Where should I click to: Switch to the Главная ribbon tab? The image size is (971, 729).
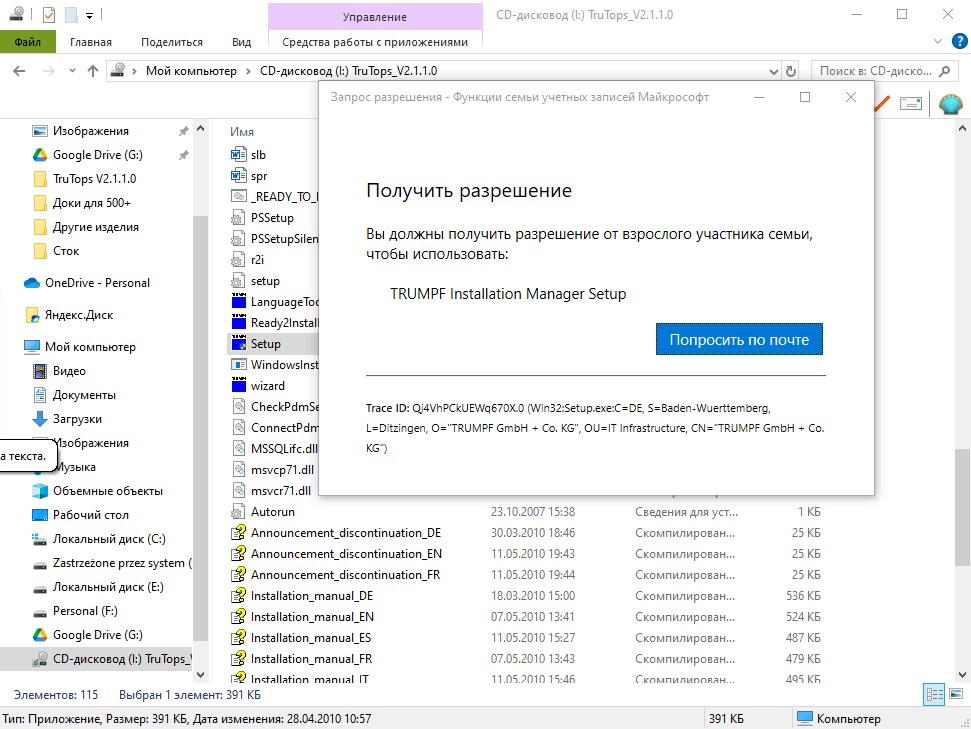pyautogui.click(x=91, y=42)
